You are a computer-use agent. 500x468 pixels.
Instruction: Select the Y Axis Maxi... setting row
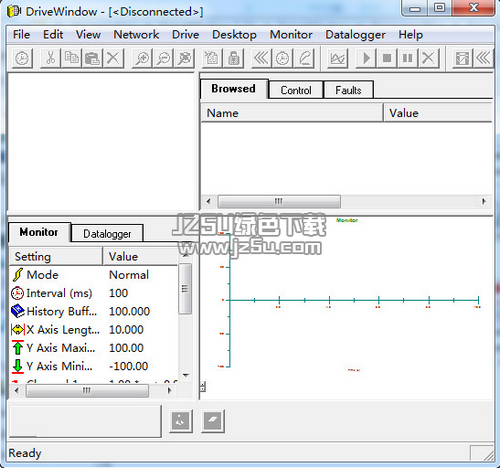pos(94,348)
